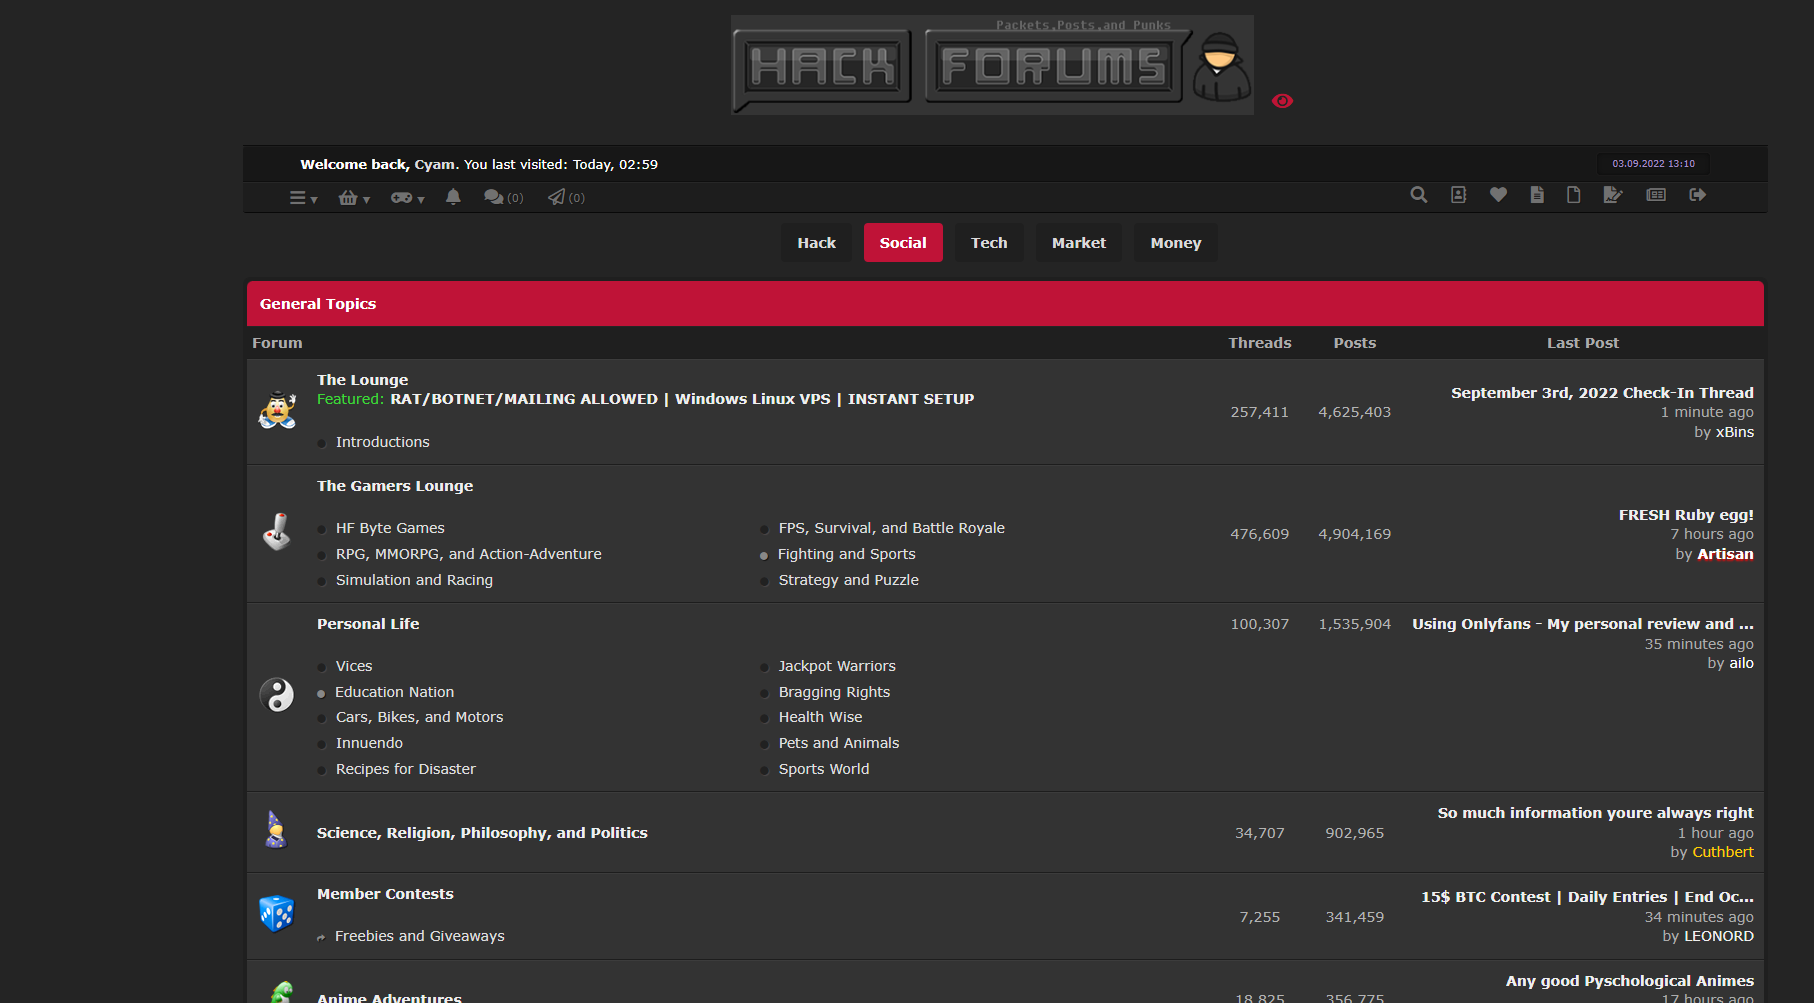Open HF Byte Games subforum
This screenshot has width=1814, height=1003.
coord(390,528)
